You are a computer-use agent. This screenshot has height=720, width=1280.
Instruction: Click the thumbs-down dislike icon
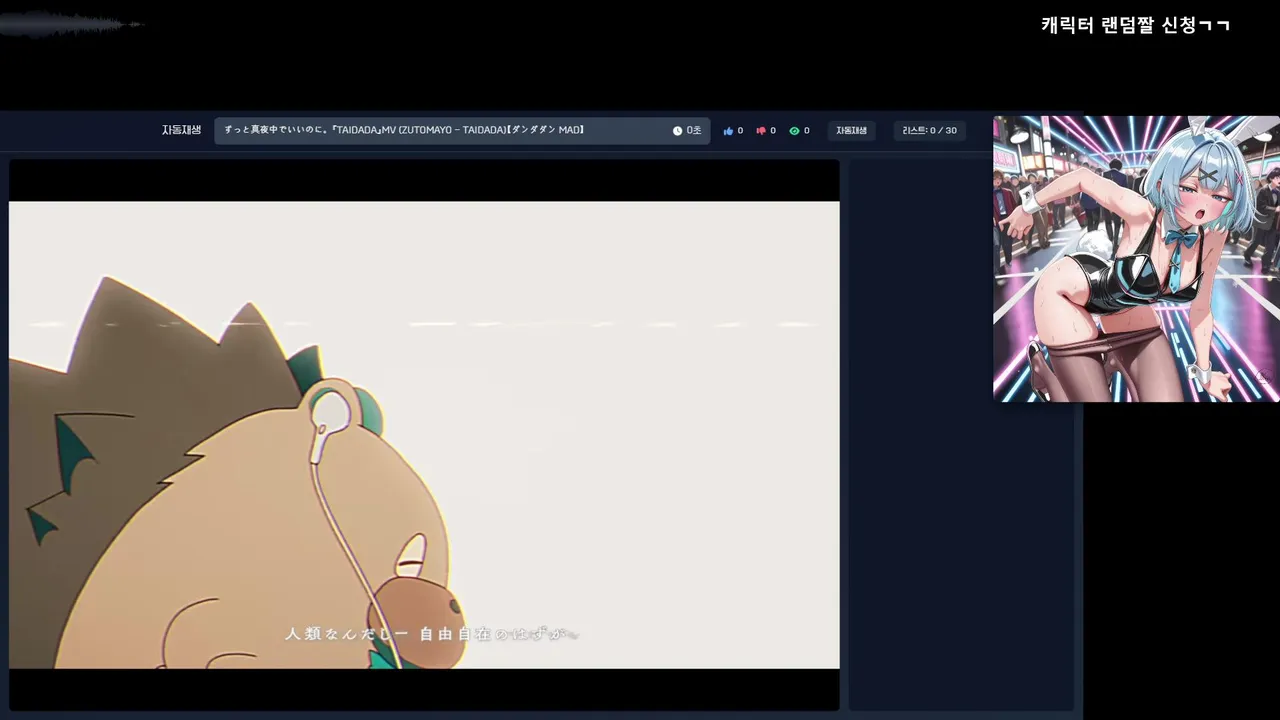pos(761,131)
